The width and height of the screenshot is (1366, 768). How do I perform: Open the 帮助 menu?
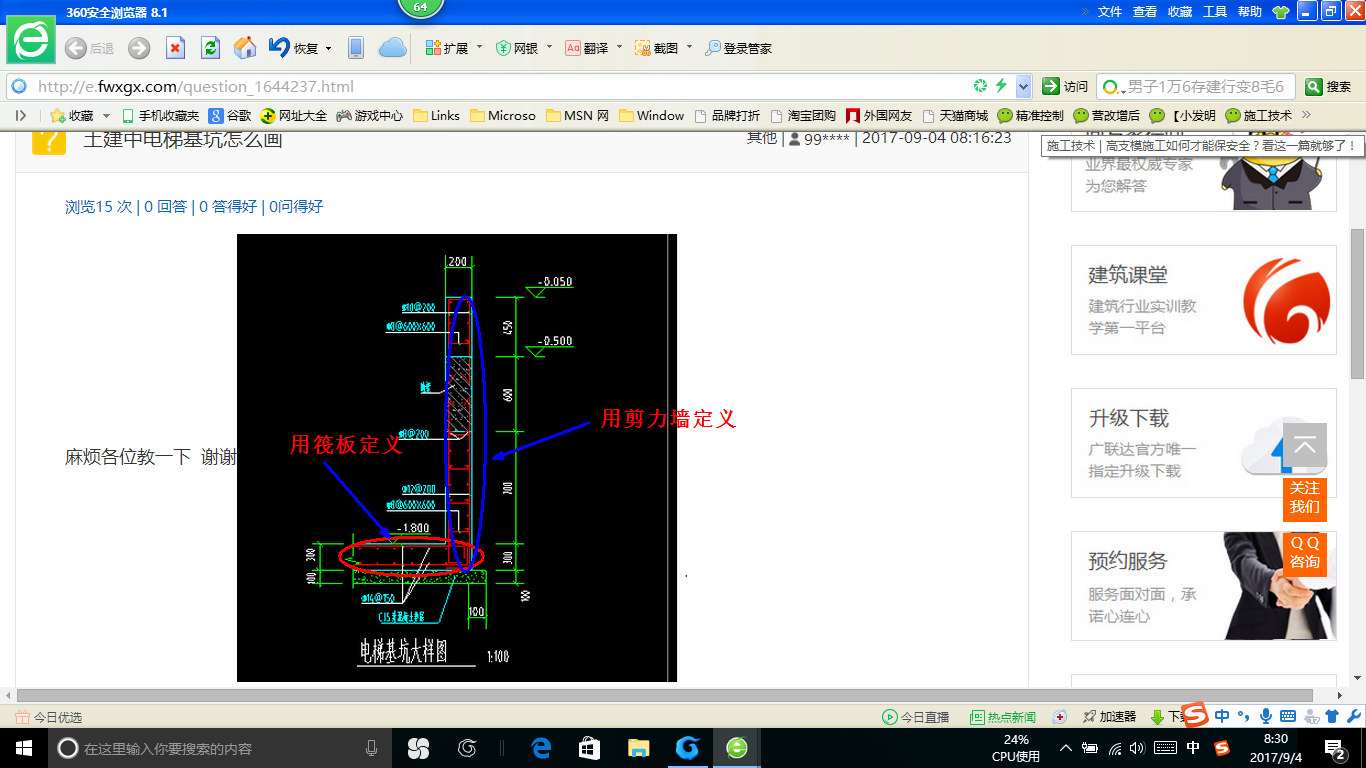click(x=1250, y=12)
